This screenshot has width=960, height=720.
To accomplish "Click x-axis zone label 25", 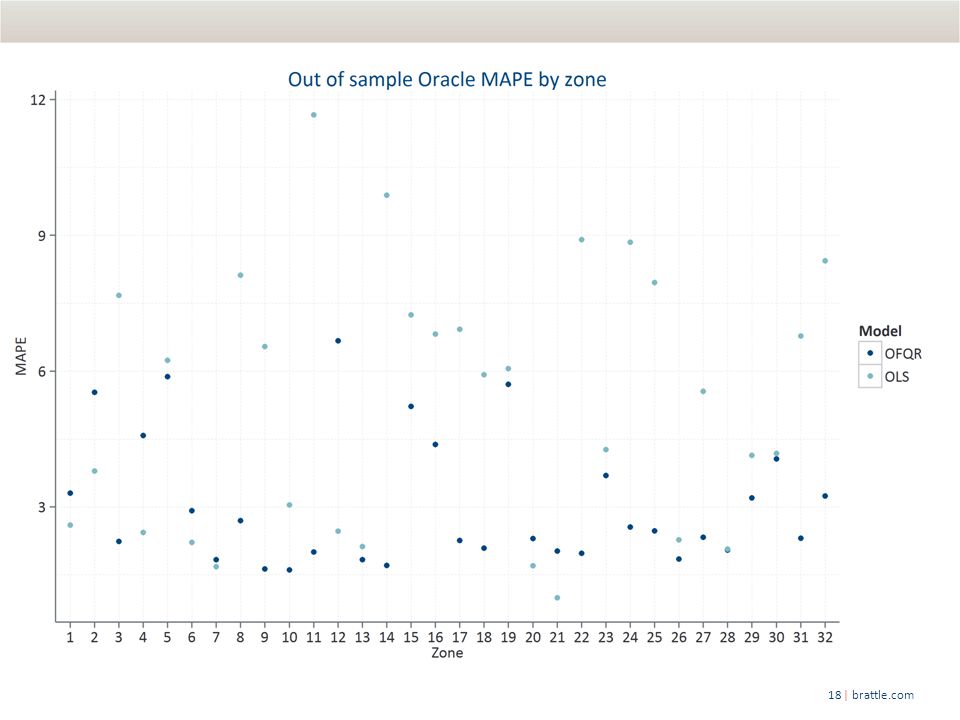I will click(654, 637).
